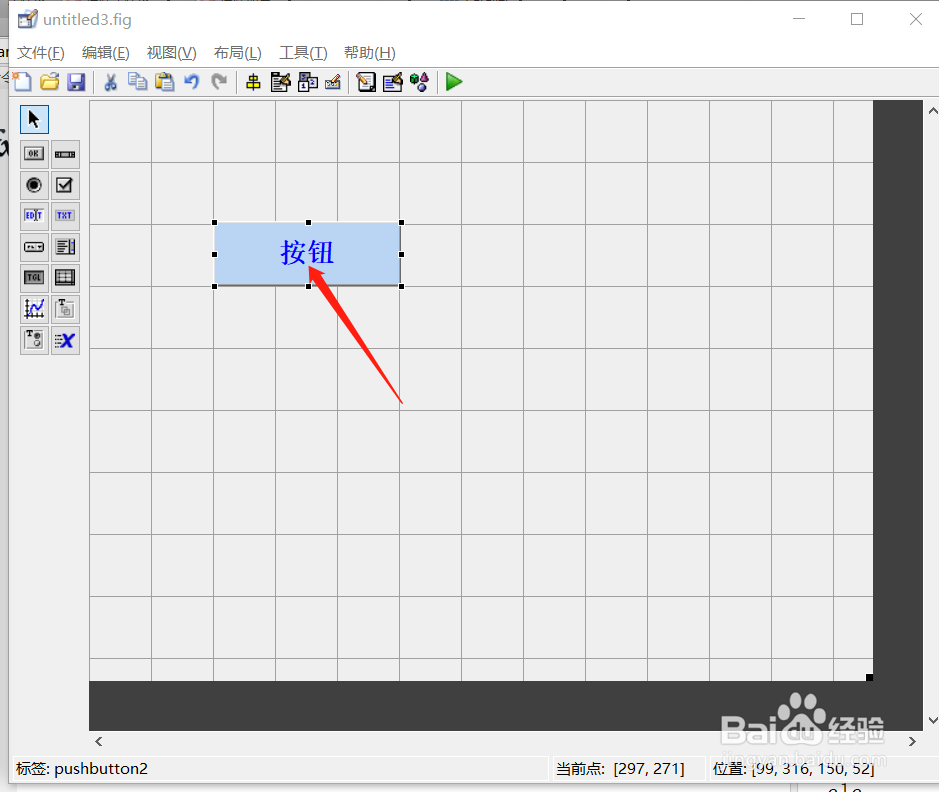Open the Menu Editor
939x792 pixels.
pos(280,82)
